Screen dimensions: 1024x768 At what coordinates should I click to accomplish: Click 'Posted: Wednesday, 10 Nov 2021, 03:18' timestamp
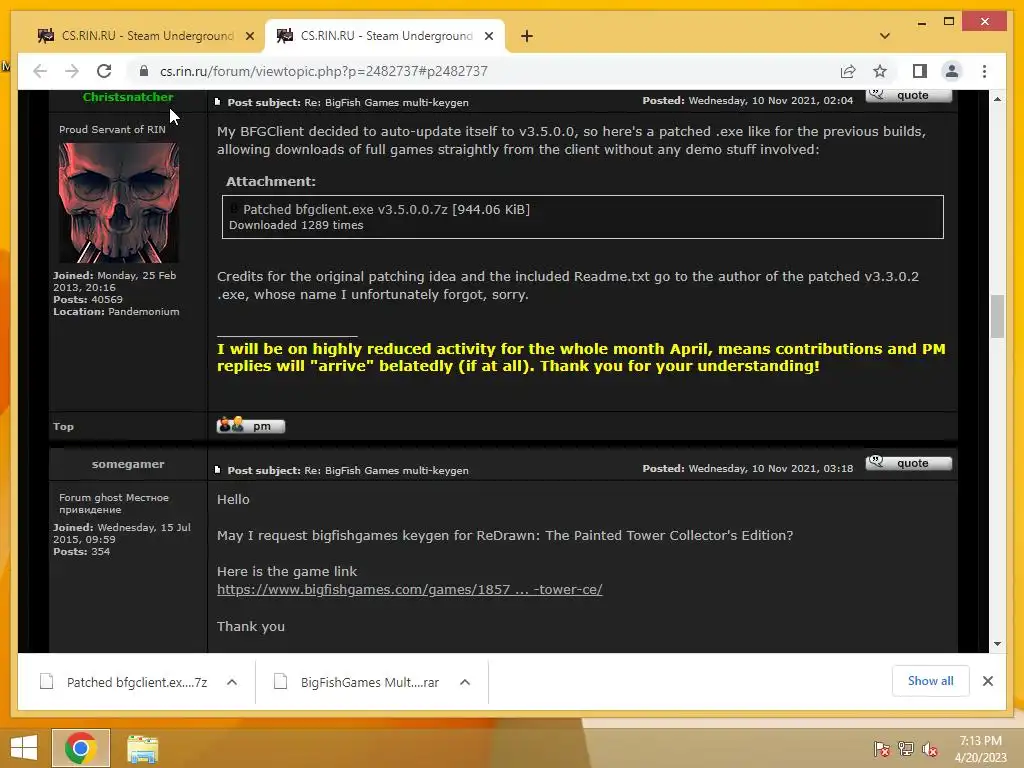click(748, 468)
